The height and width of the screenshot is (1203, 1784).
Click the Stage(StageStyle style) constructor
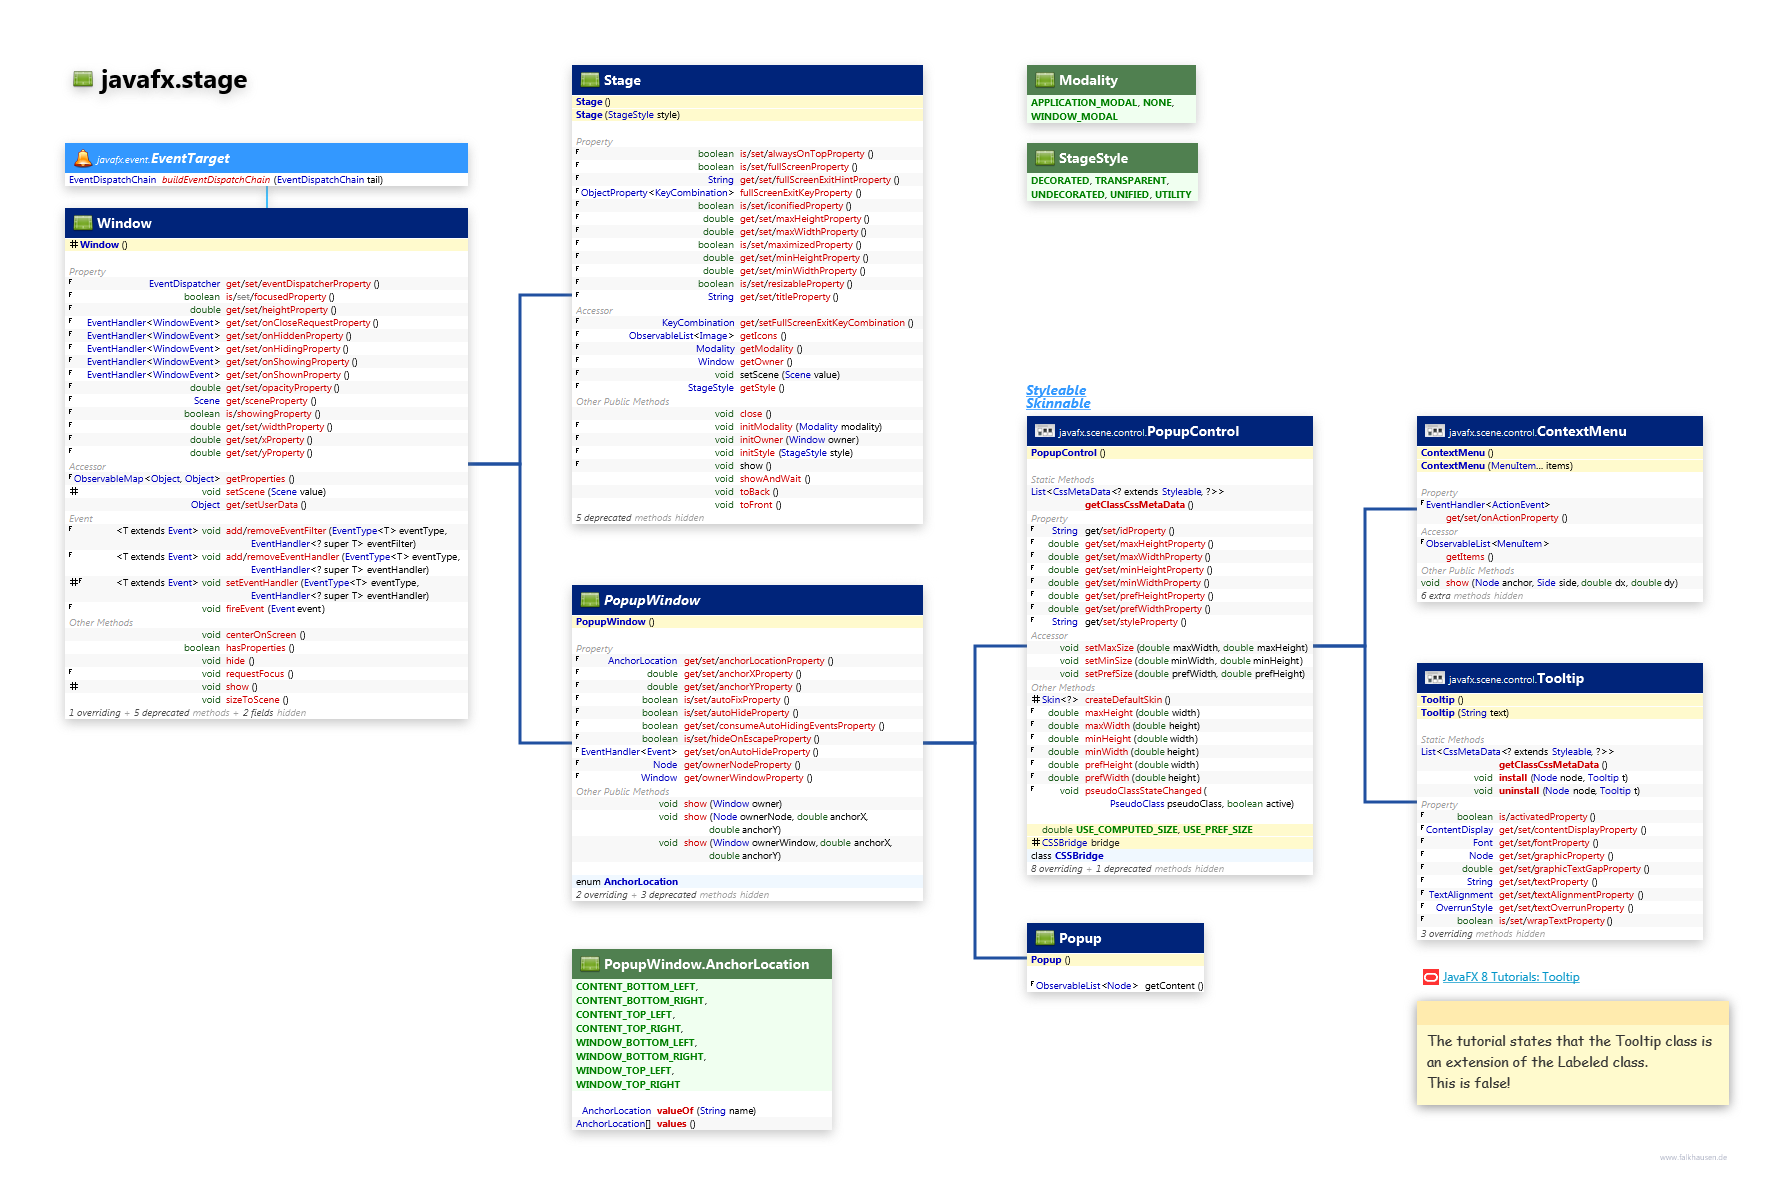[628, 115]
